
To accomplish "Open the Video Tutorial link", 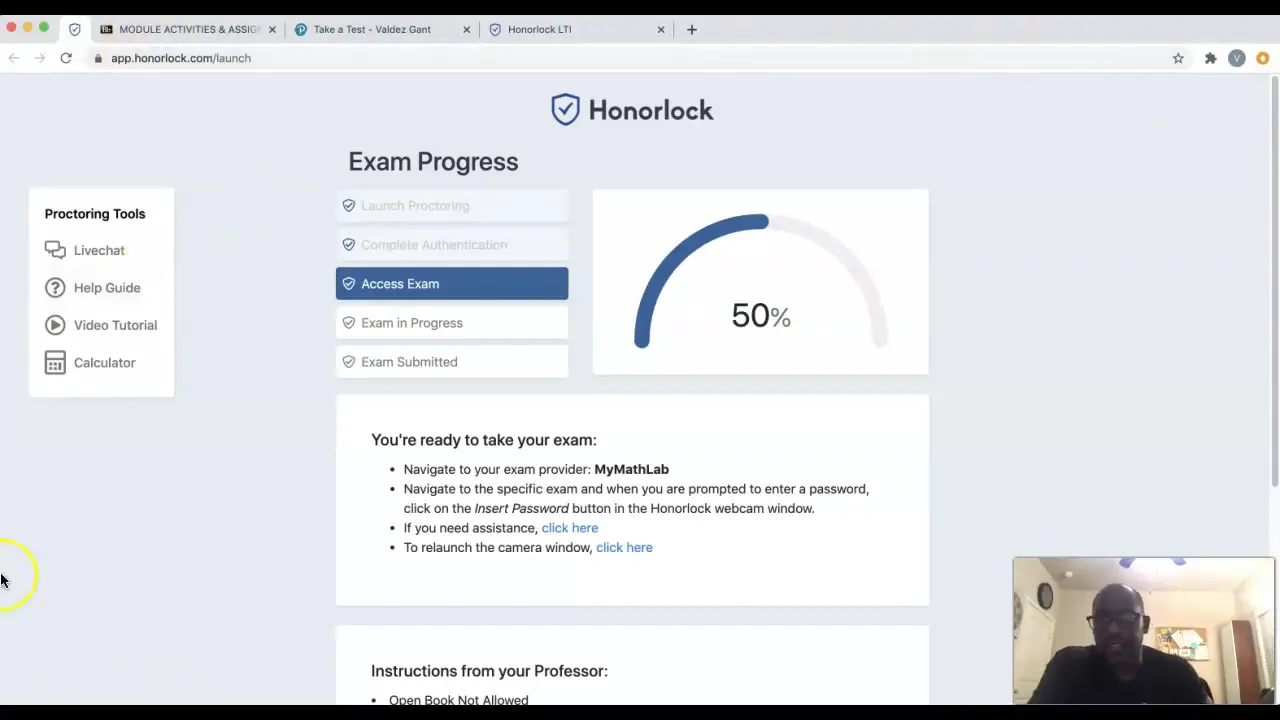I will click(x=115, y=325).
